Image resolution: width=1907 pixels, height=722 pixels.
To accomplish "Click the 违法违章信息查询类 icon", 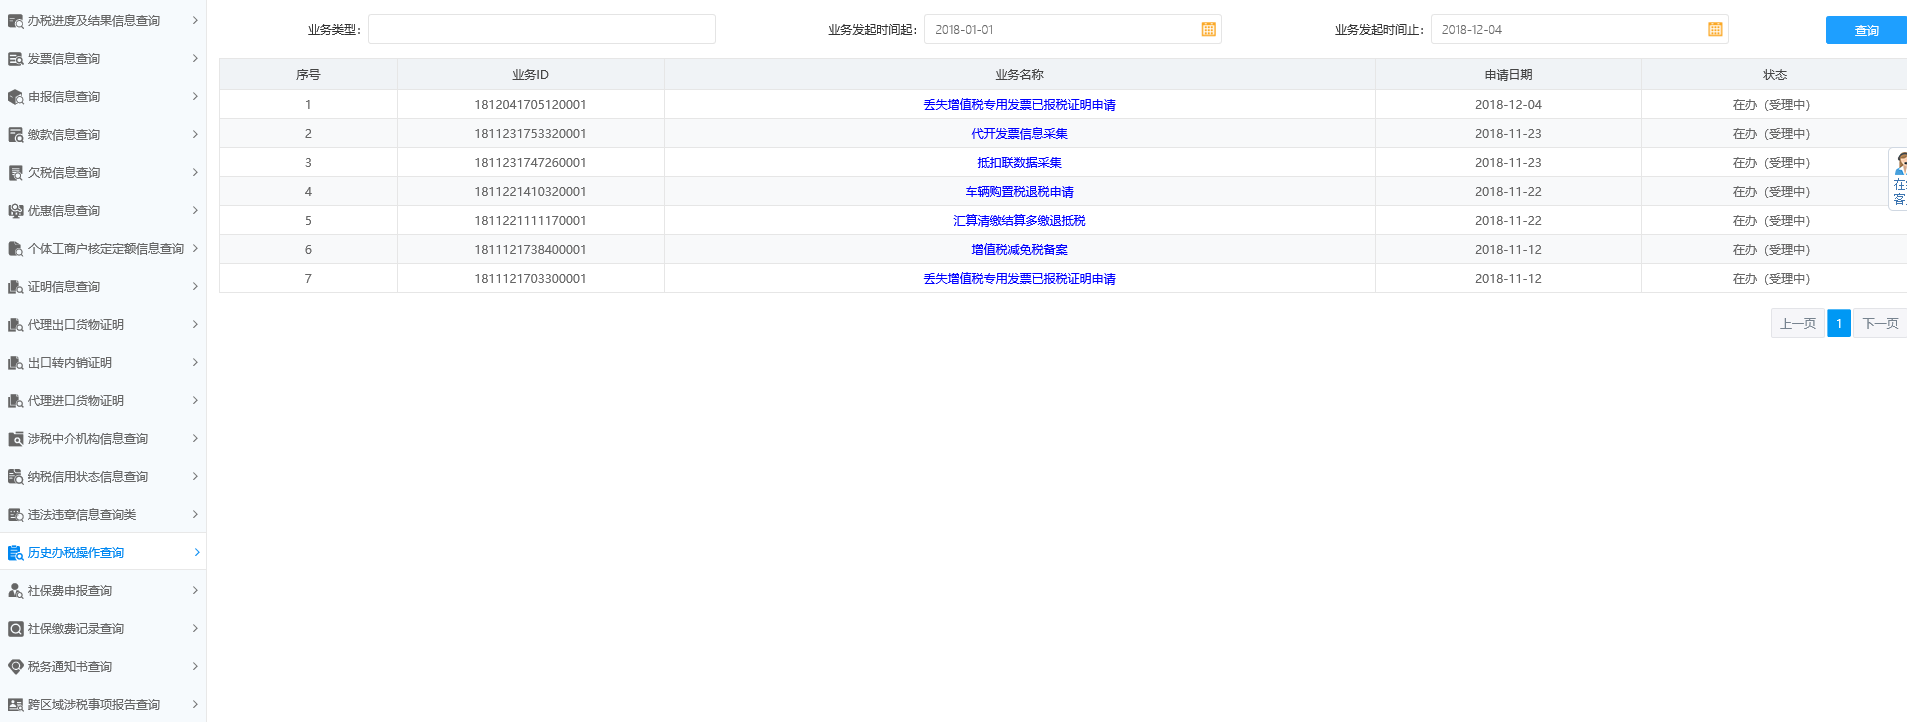I will (x=15, y=515).
